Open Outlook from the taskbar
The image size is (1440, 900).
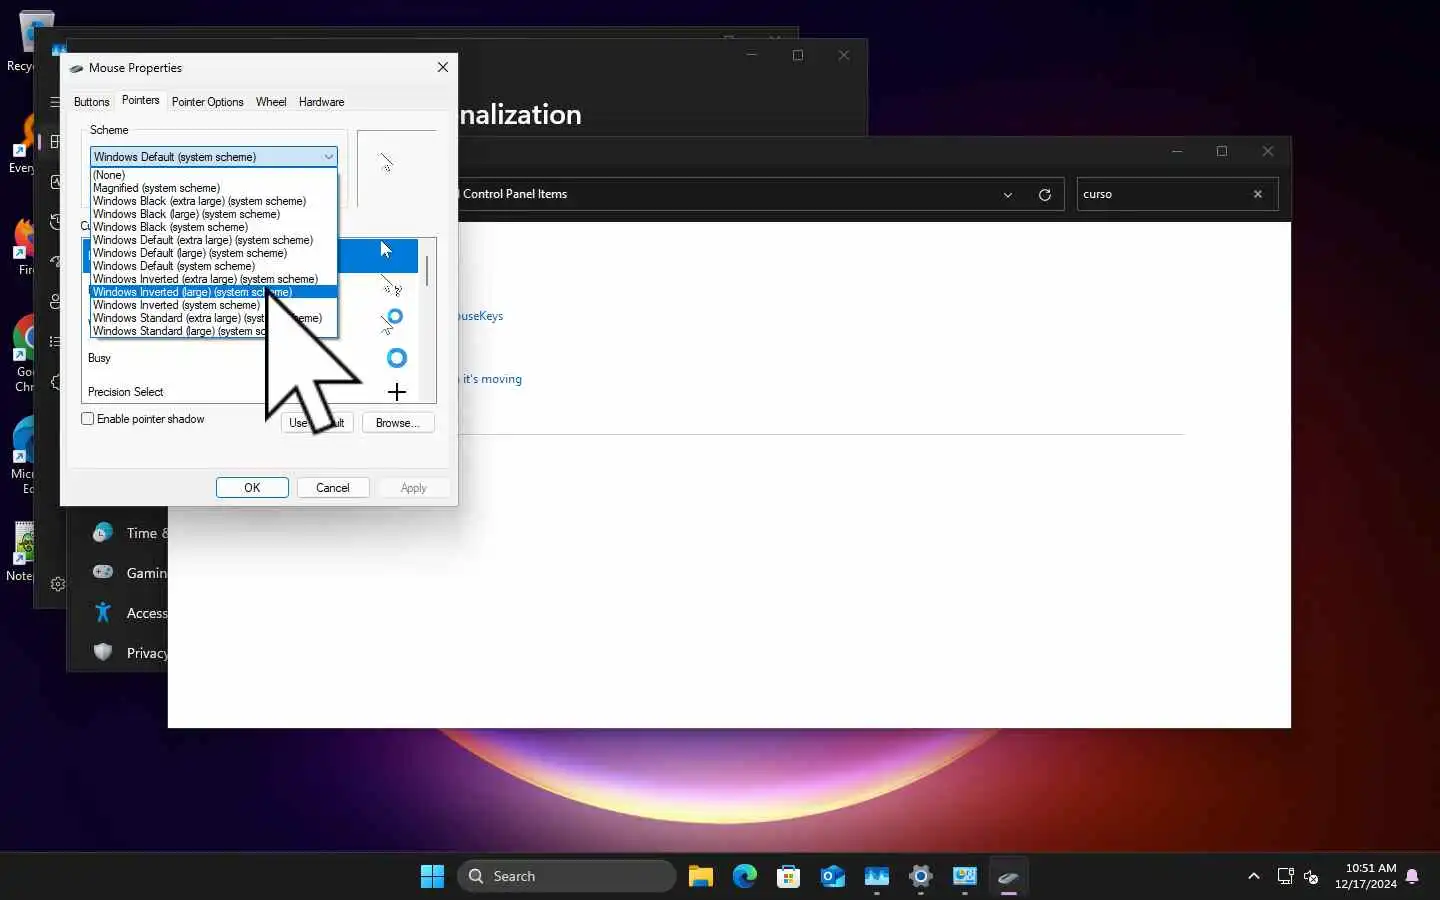pyautogui.click(x=832, y=876)
